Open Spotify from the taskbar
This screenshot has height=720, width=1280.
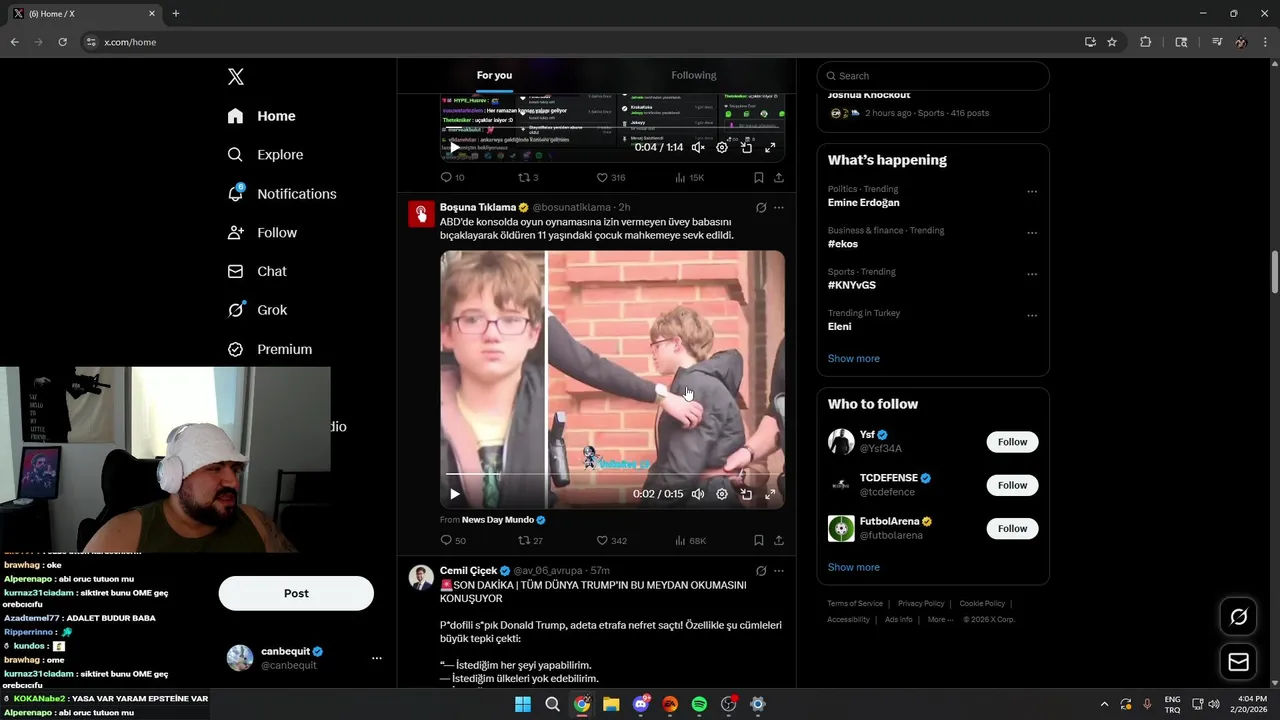point(699,704)
